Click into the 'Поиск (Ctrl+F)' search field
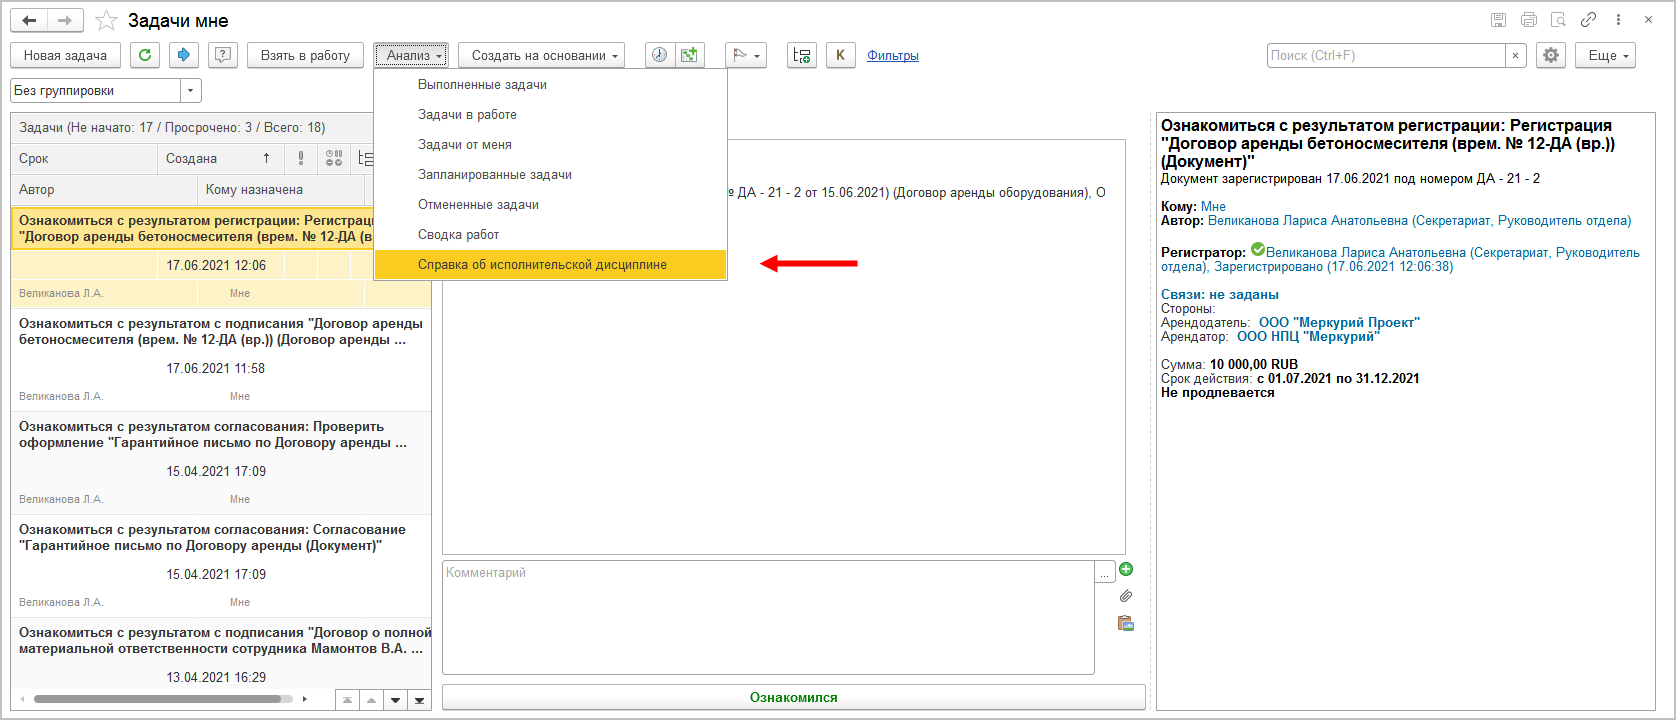Screen dimensions: 1676x720 click(1386, 55)
